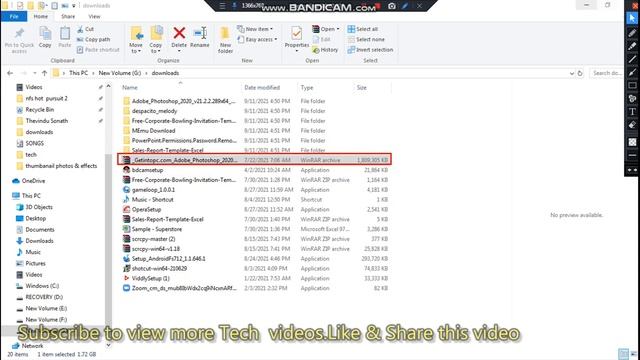
Task: Open RECOVERY (D:) drive
Action: pyautogui.click(x=44, y=297)
